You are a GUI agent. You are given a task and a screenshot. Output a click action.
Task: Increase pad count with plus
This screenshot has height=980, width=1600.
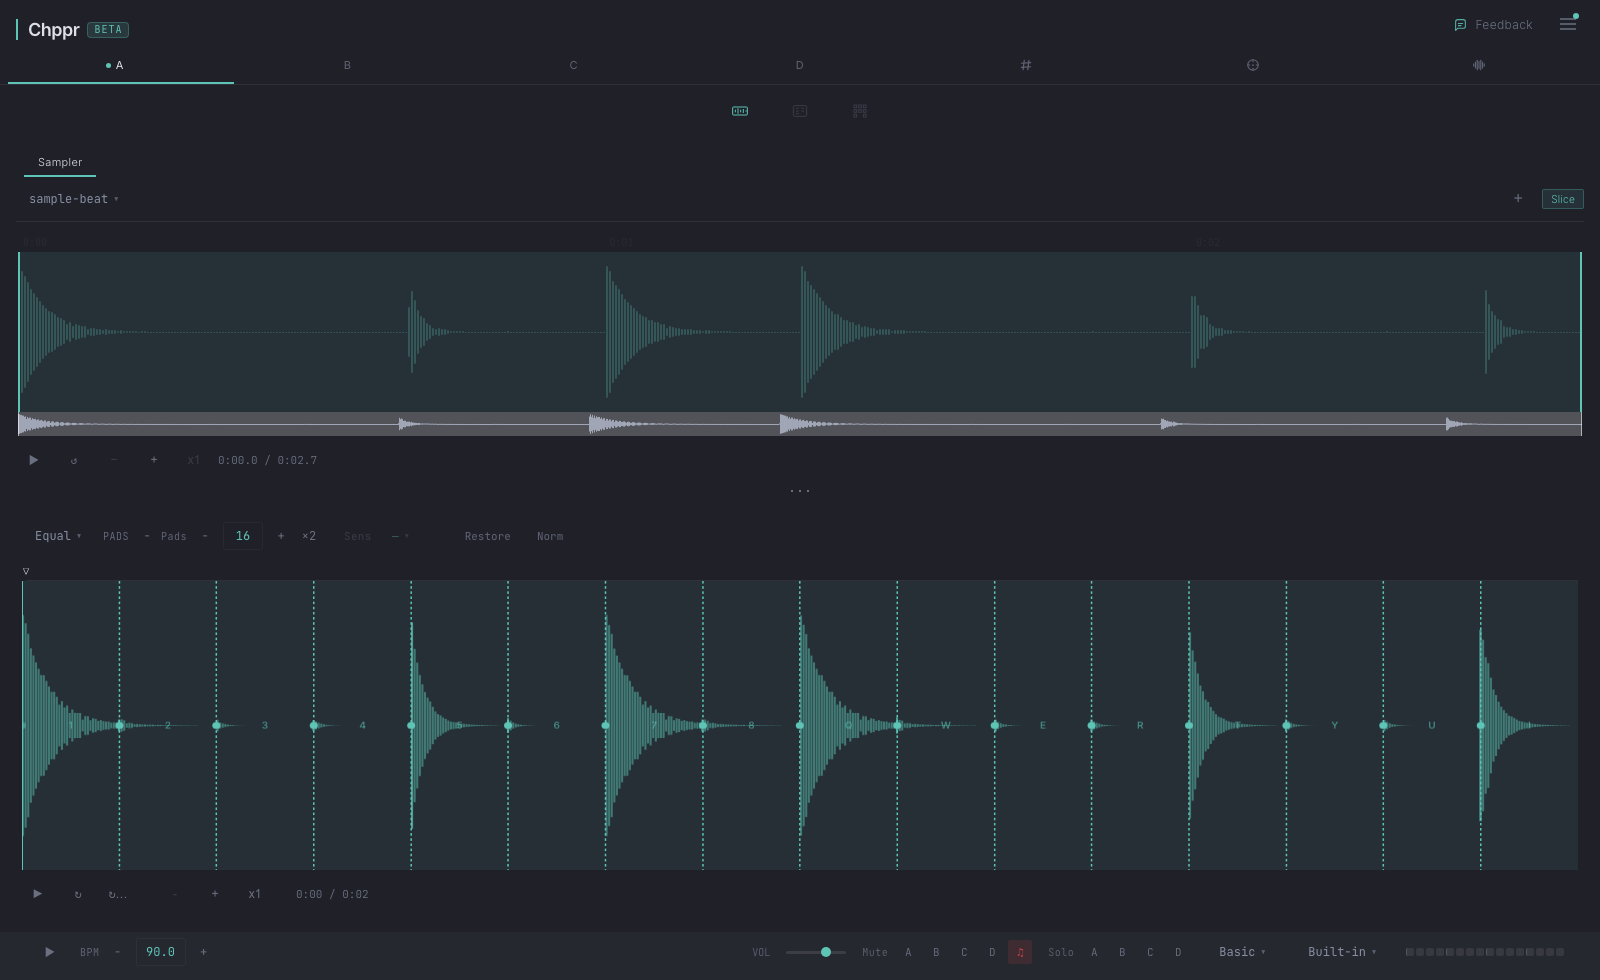click(281, 536)
